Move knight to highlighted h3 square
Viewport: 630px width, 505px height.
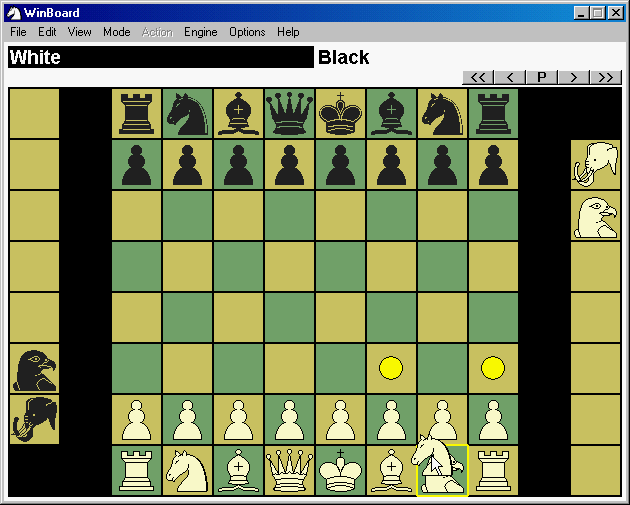[x=493, y=368]
